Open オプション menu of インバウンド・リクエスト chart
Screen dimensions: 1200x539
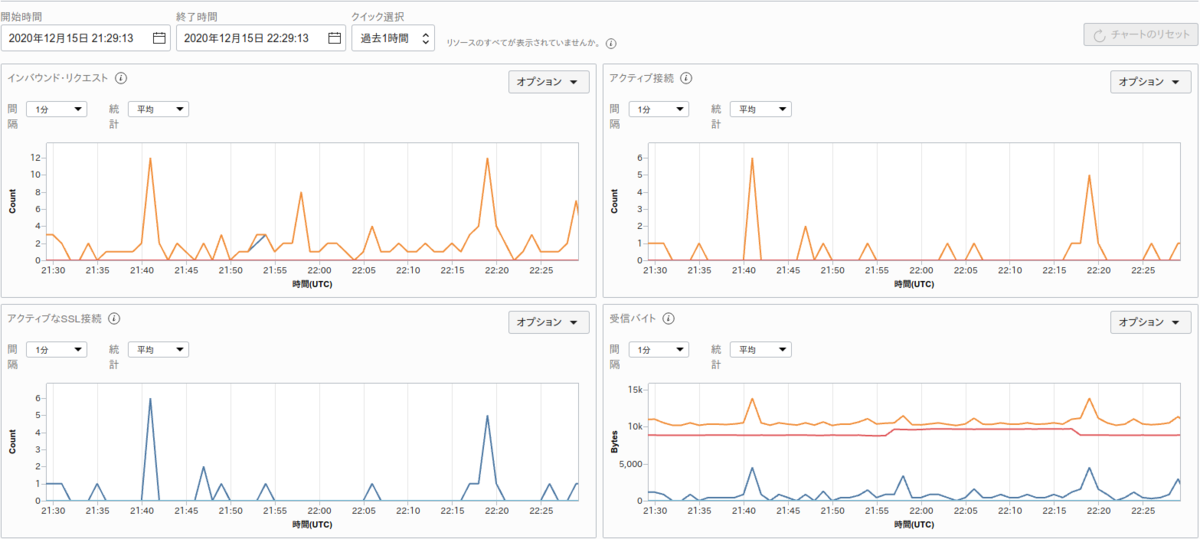click(549, 82)
